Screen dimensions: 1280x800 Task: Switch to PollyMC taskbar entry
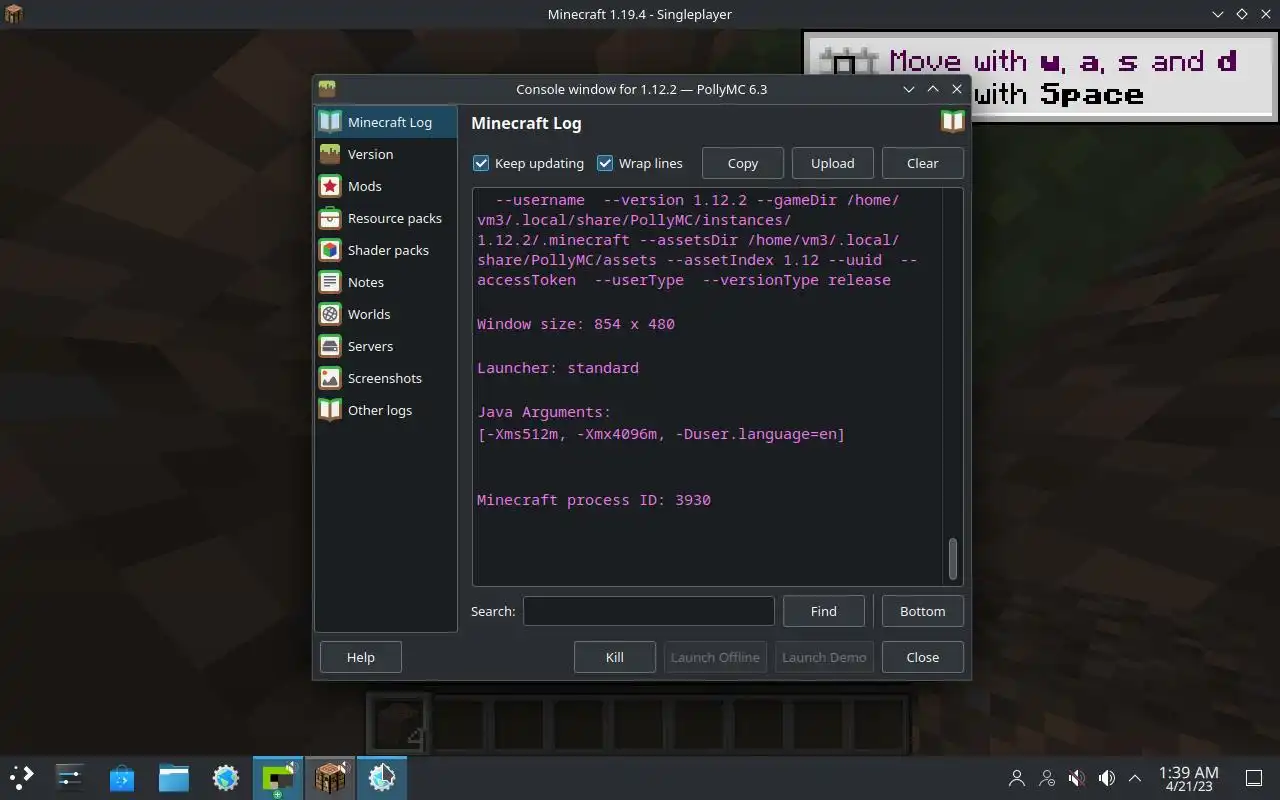point(382,777)
